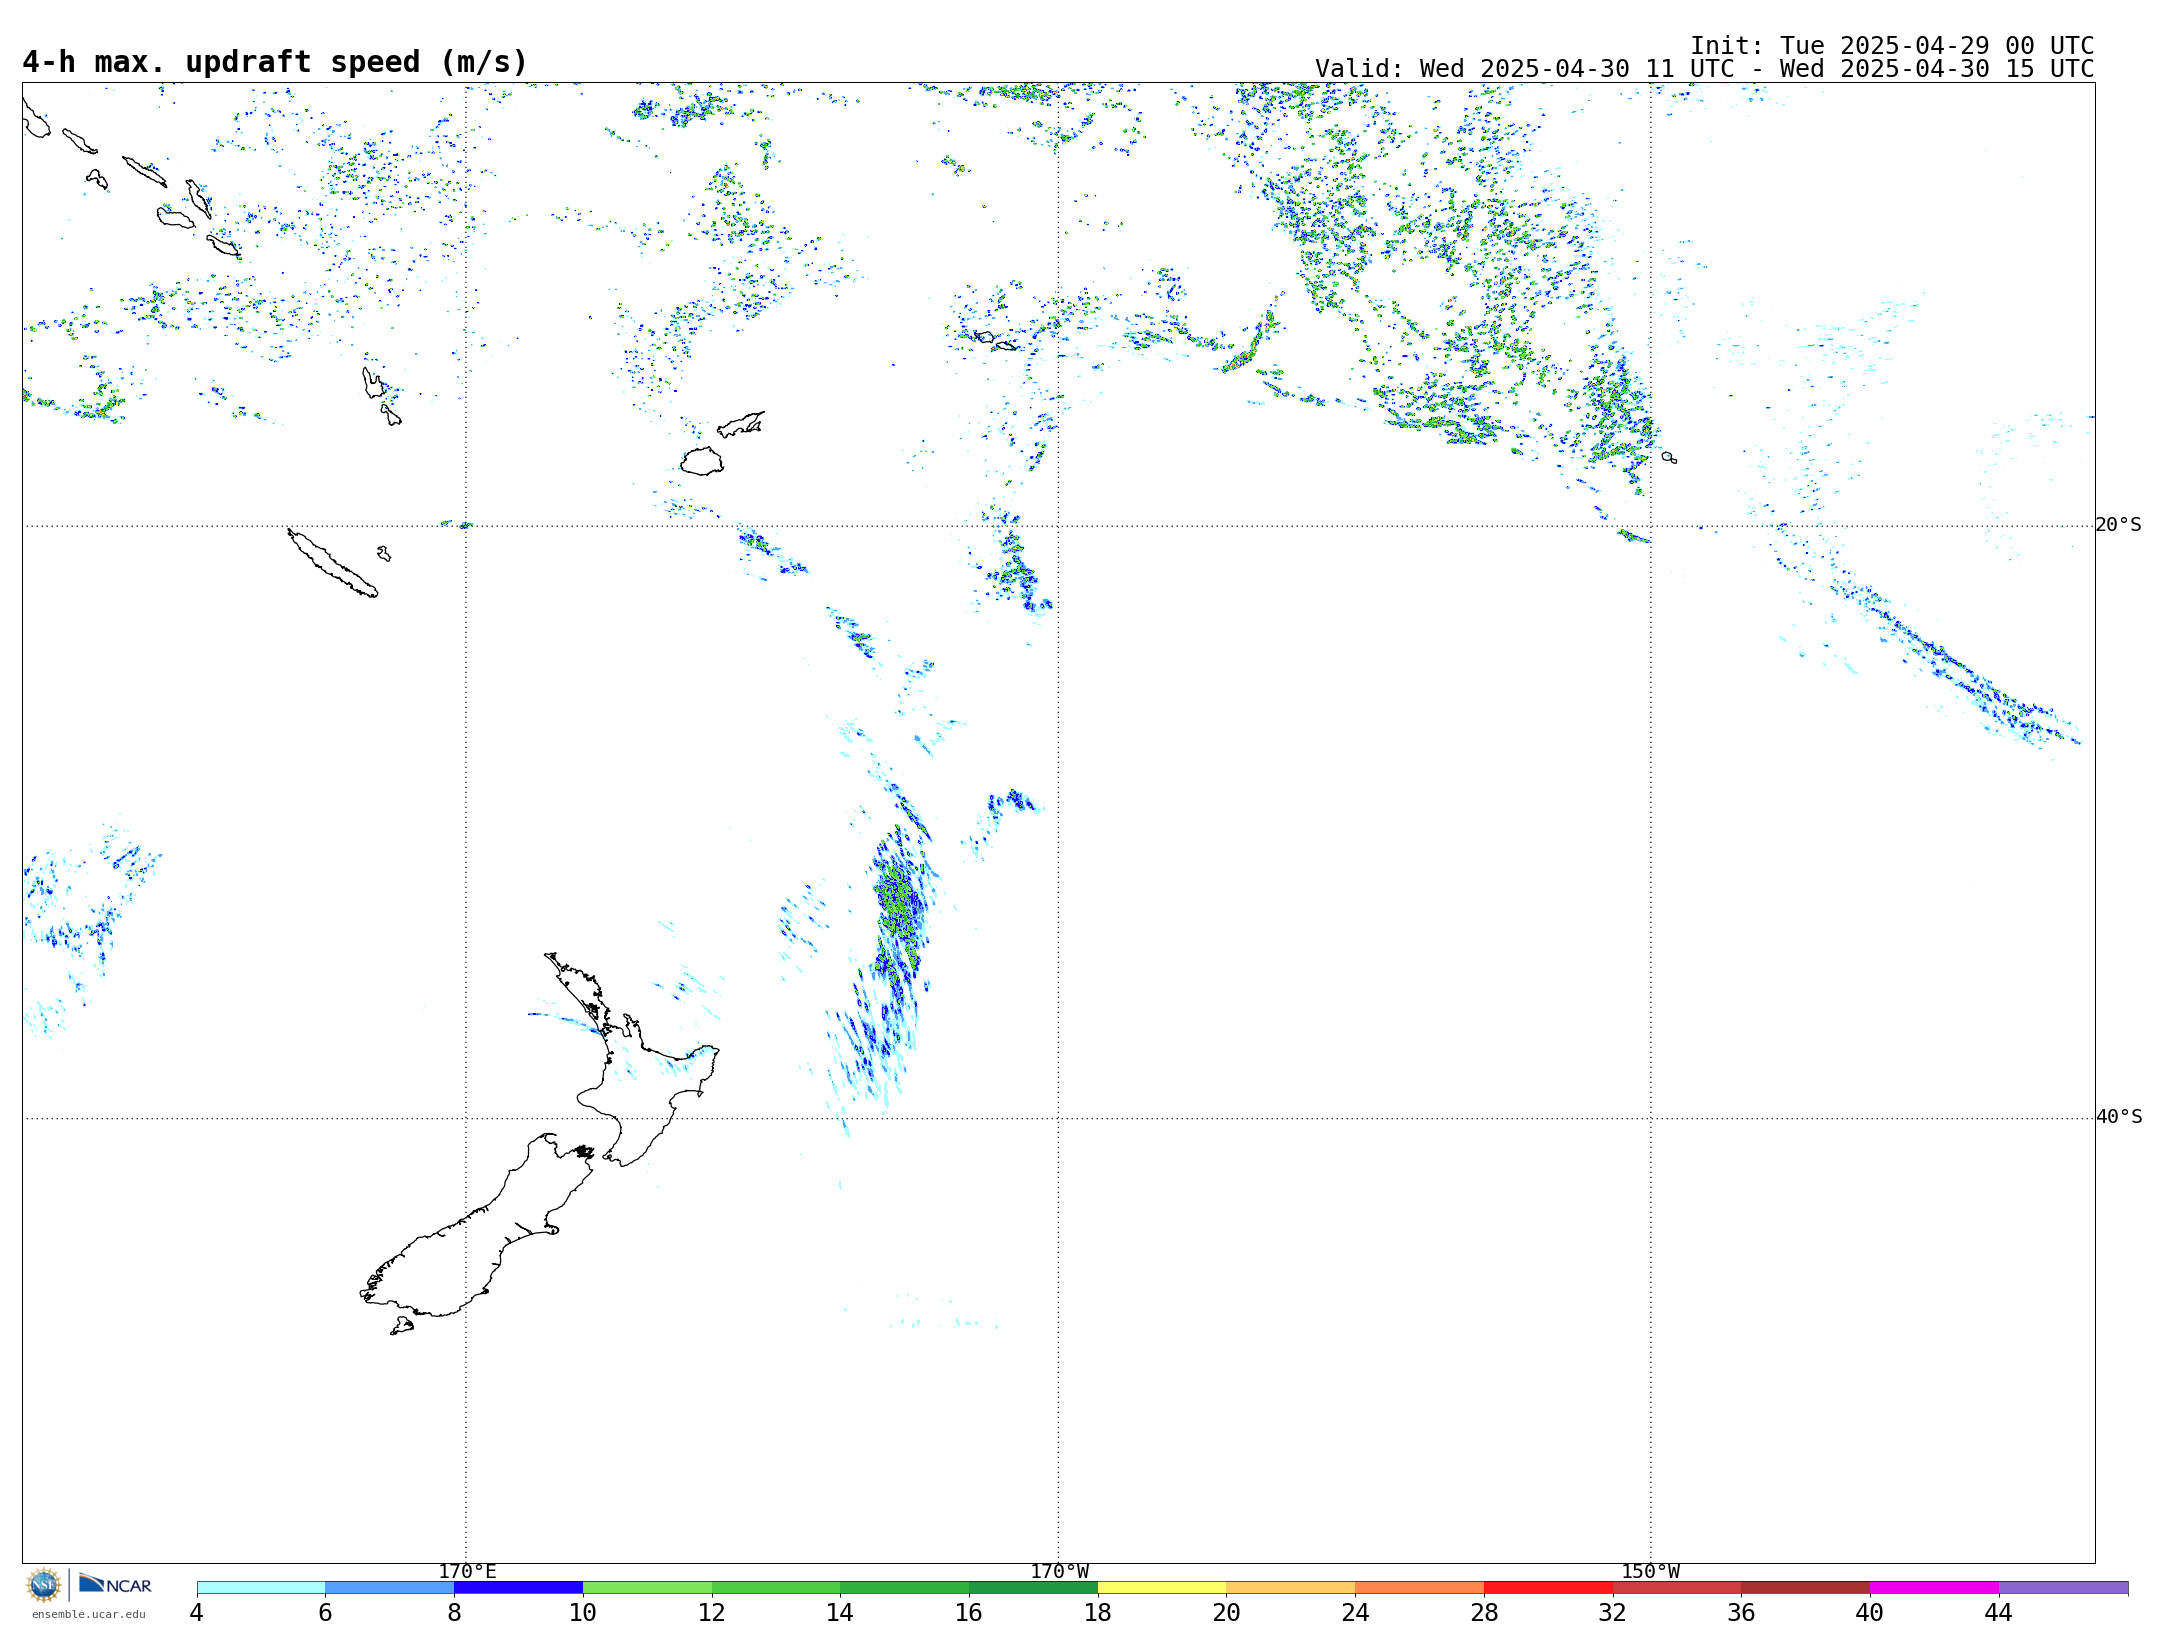Click the dark blue 8–10 color swatch
Viewport: 2160px width, 1626px height.
(518, 1587)
